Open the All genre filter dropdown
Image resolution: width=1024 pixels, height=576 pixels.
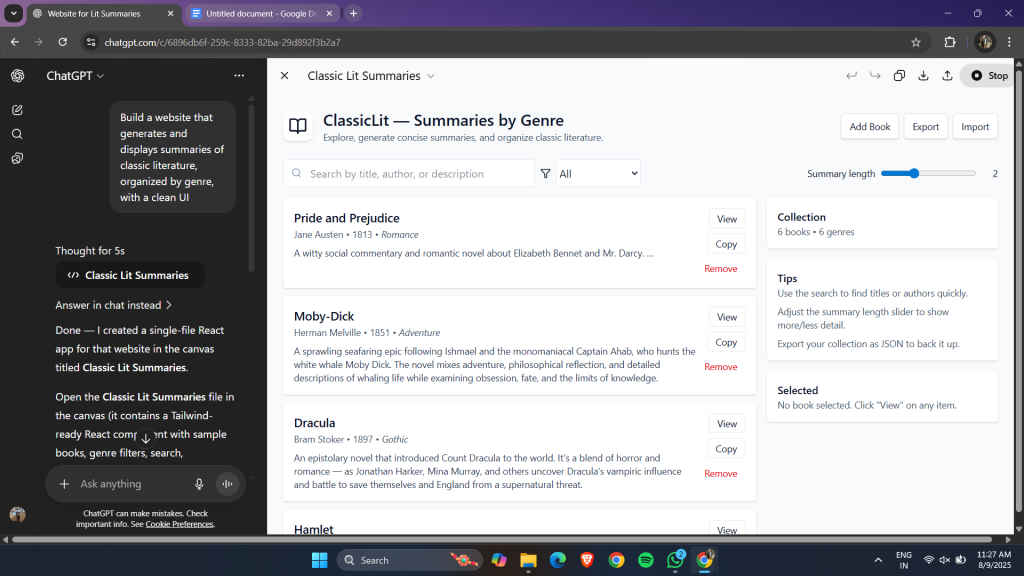tap(598, 174)
